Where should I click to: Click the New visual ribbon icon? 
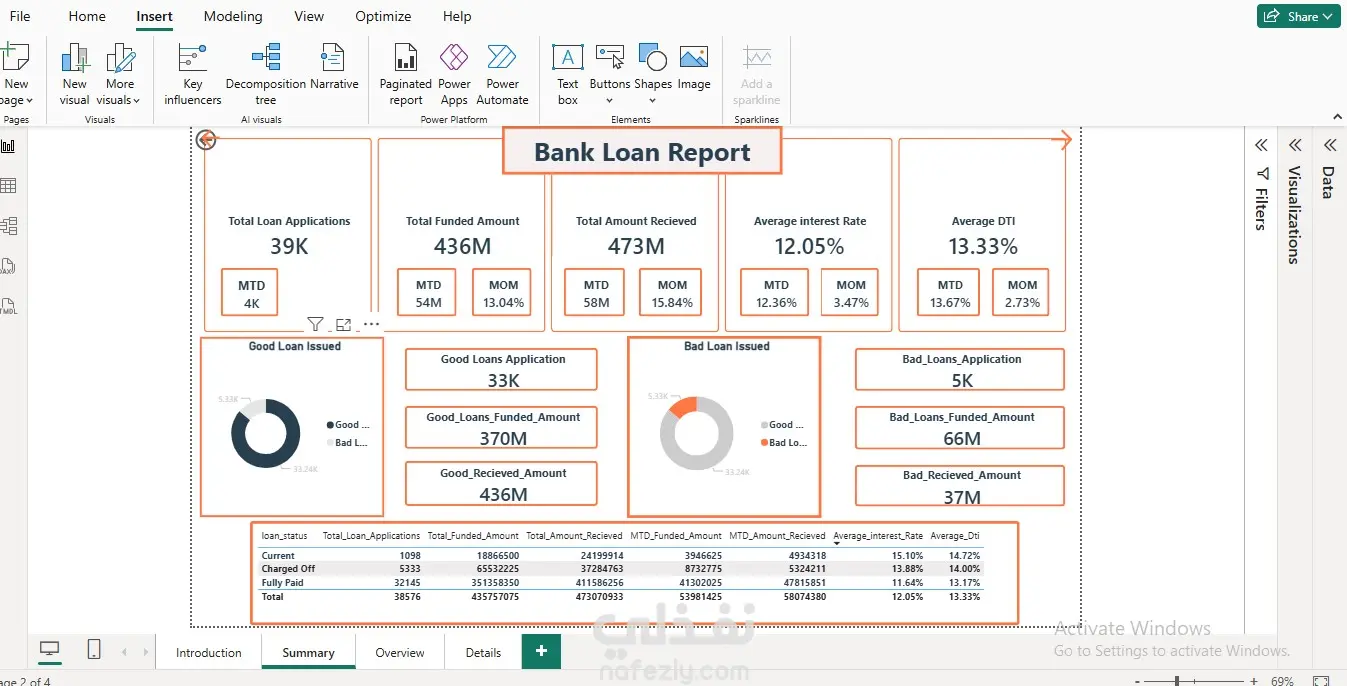point(74,73)
